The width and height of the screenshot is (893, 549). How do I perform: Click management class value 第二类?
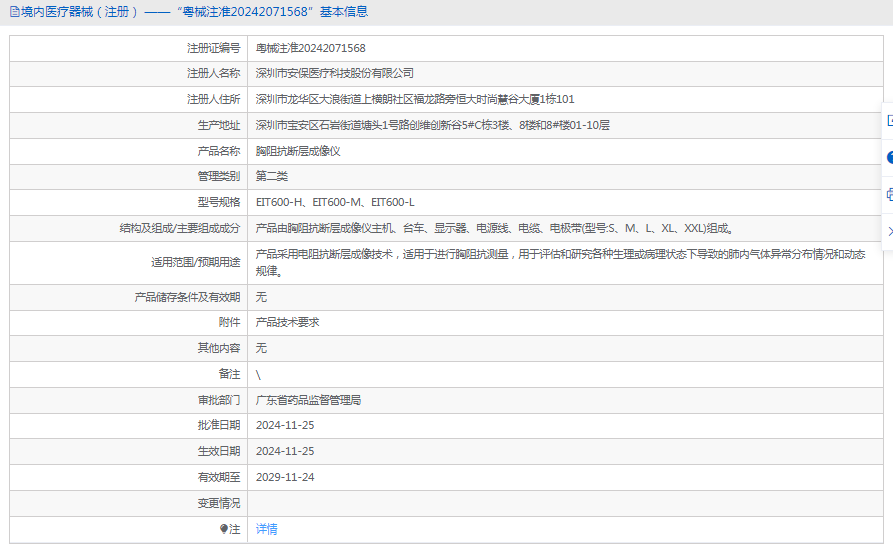click(272, 177)
